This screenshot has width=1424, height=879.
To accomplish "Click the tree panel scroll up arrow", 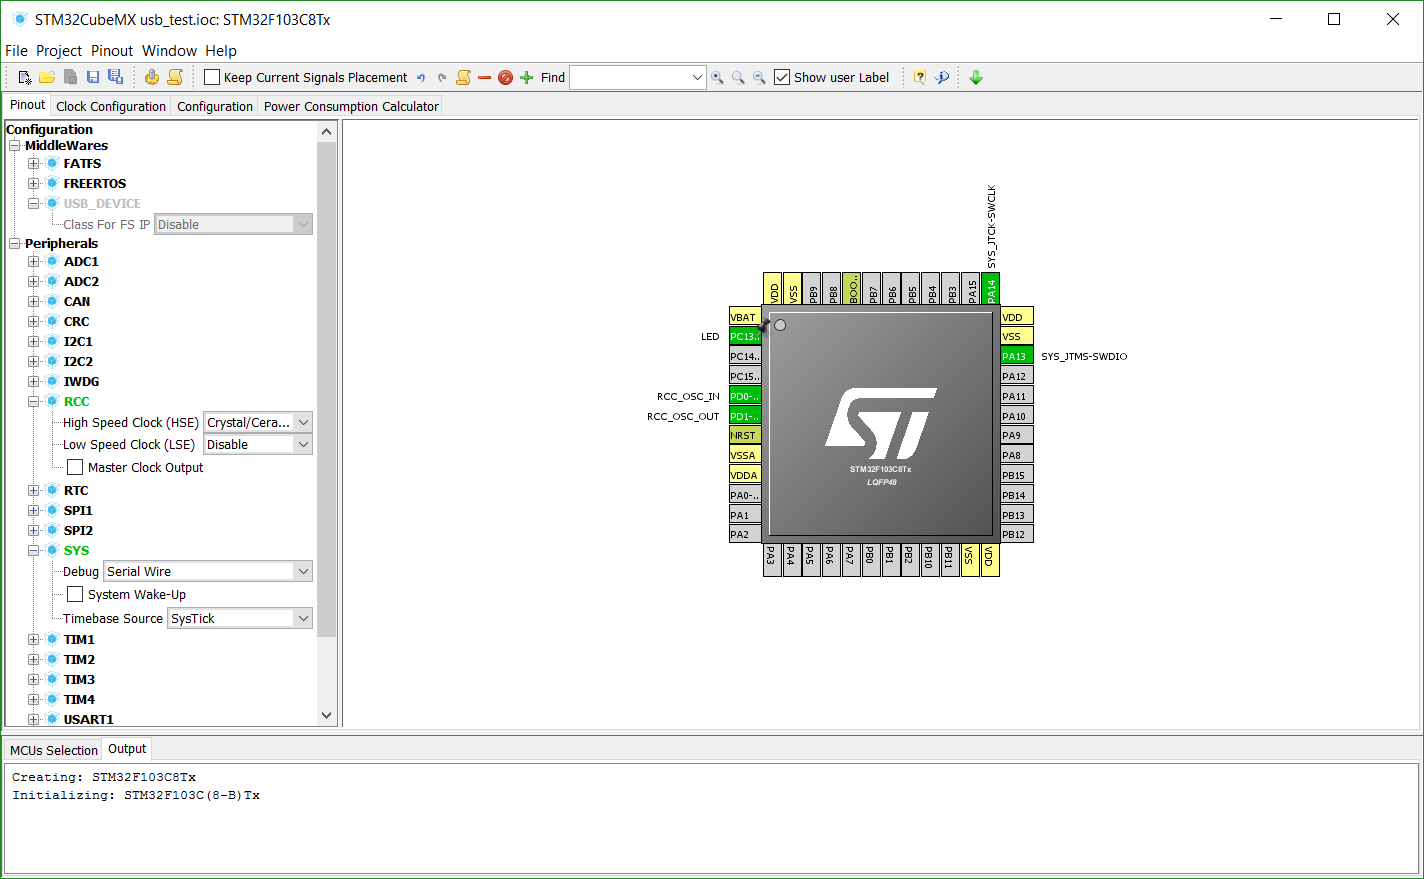I will (x=326, y=131).
